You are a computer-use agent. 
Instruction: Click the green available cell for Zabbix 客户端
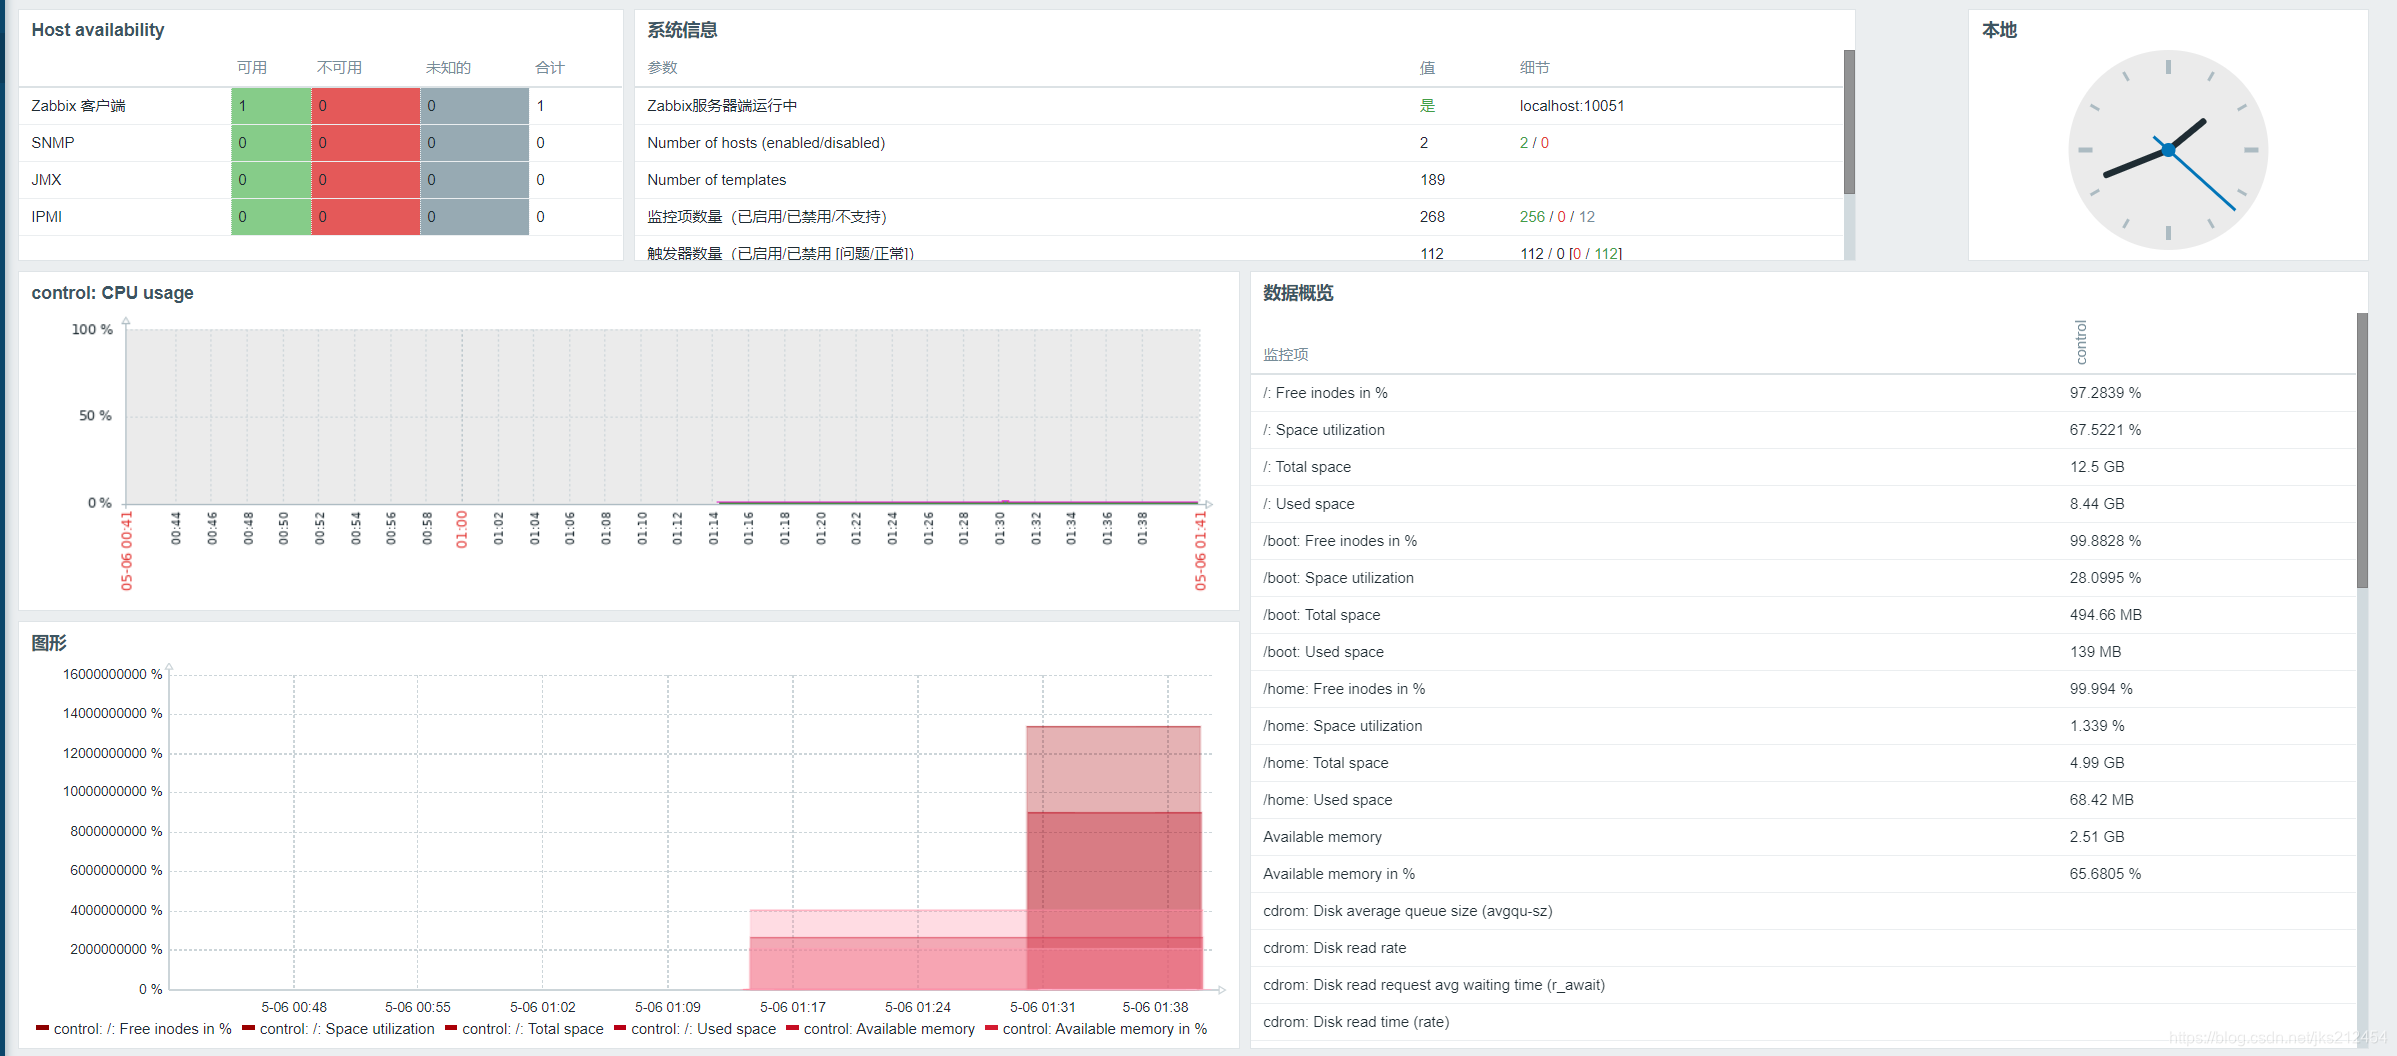pyautogui.click(x=271, y=106)
